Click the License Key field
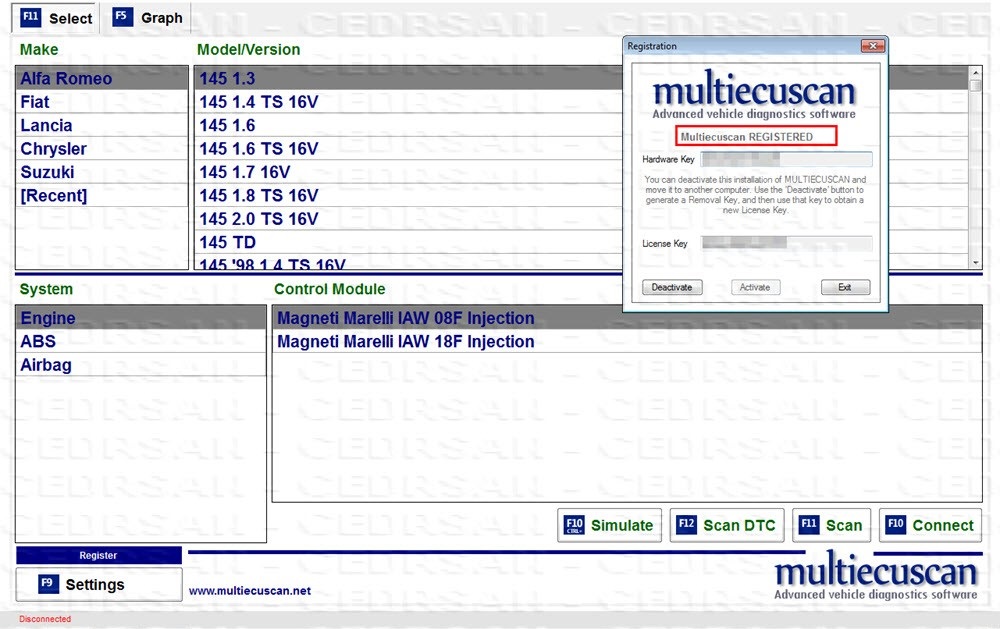This screenshot has width=1000, height=629. (786, 243)
